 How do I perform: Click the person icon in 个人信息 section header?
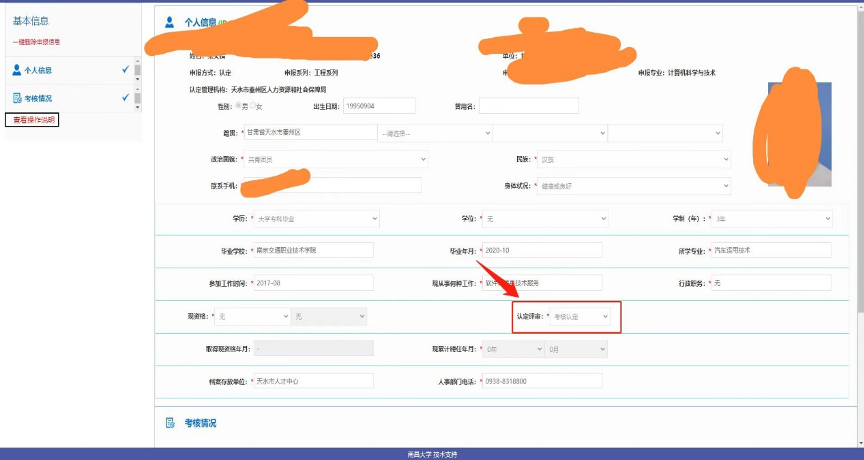coord(170,21)
